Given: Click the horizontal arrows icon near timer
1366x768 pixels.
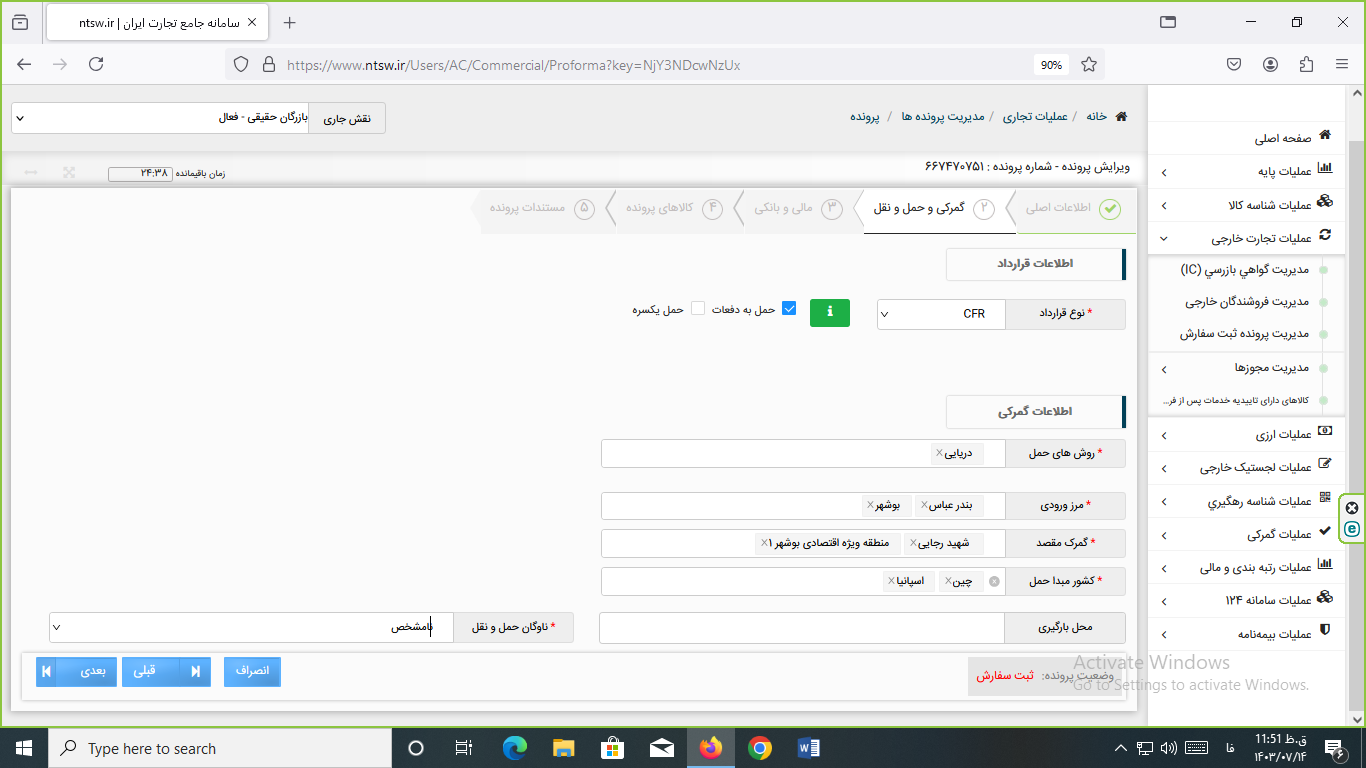Looking at the screenshot, I should (x=31, y=172).
